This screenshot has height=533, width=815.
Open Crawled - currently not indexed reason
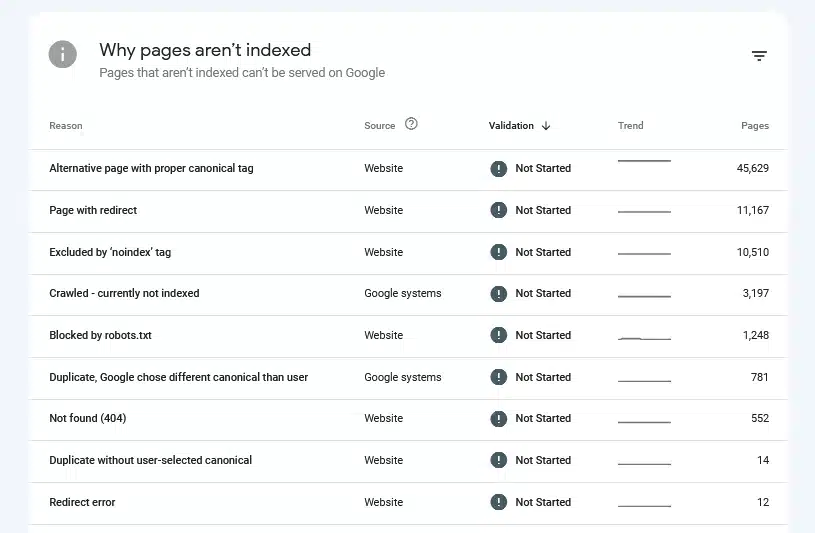(x=124, y=293)
